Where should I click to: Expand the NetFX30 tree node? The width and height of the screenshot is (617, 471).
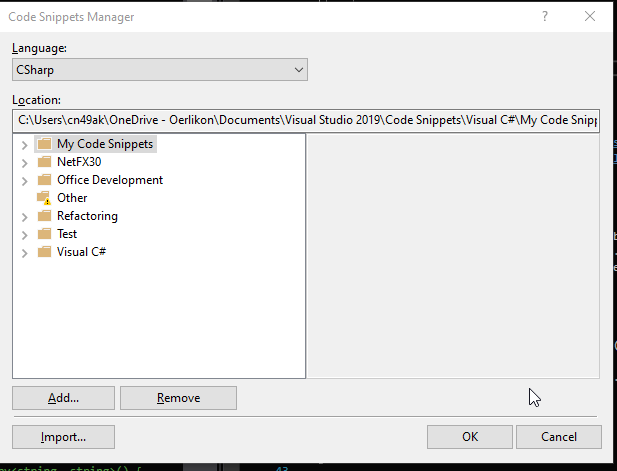click(24, 162)
